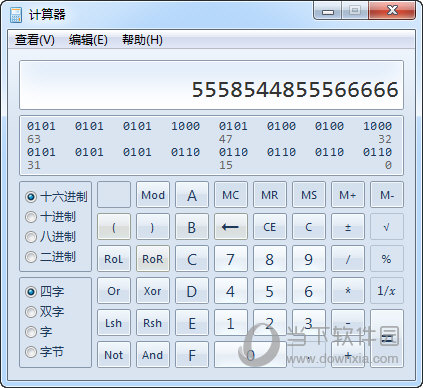423x388 pixels.
Task: Click the division / button
Action: coord(348,259)
